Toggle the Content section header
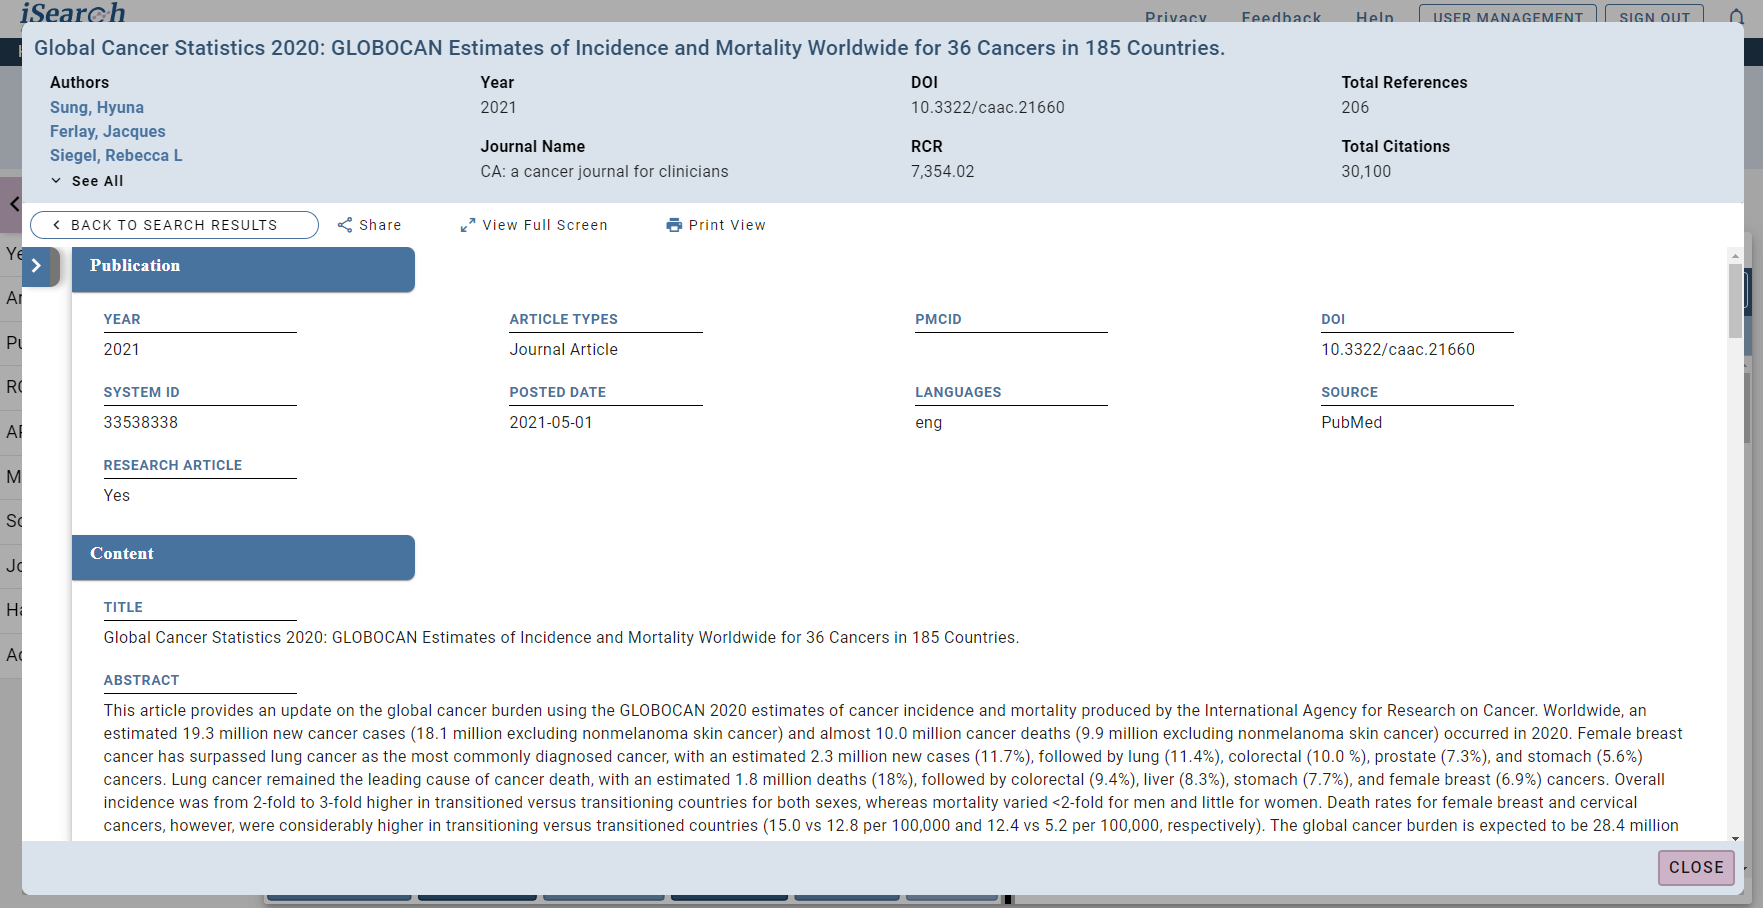 coord(243,557)
